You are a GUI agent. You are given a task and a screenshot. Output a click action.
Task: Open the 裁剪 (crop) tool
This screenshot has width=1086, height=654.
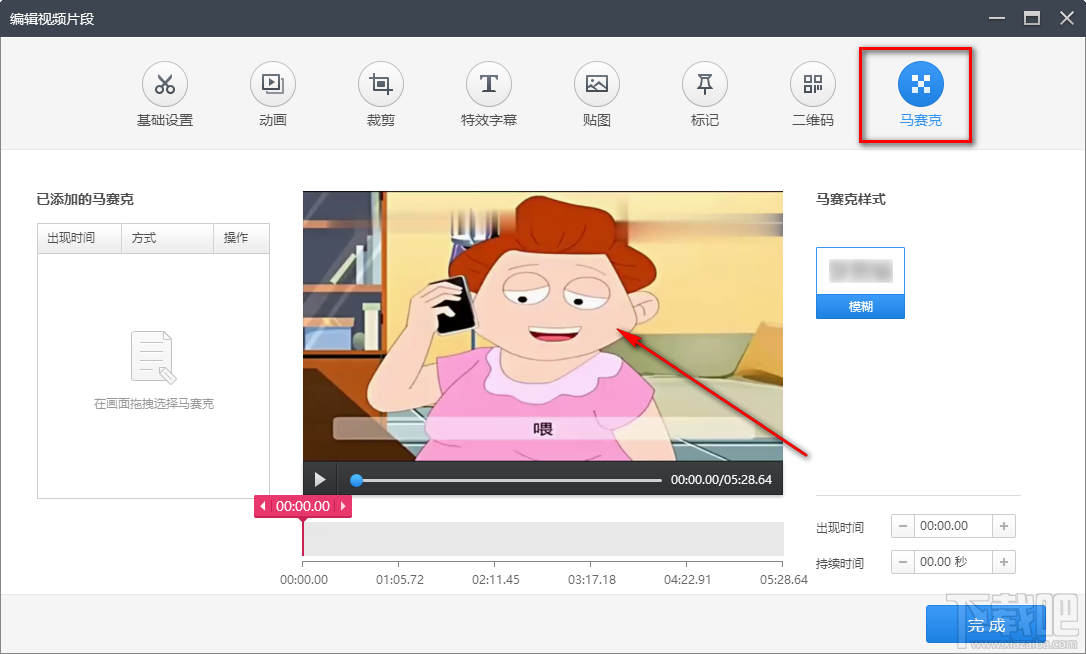[x=380, y=95]
